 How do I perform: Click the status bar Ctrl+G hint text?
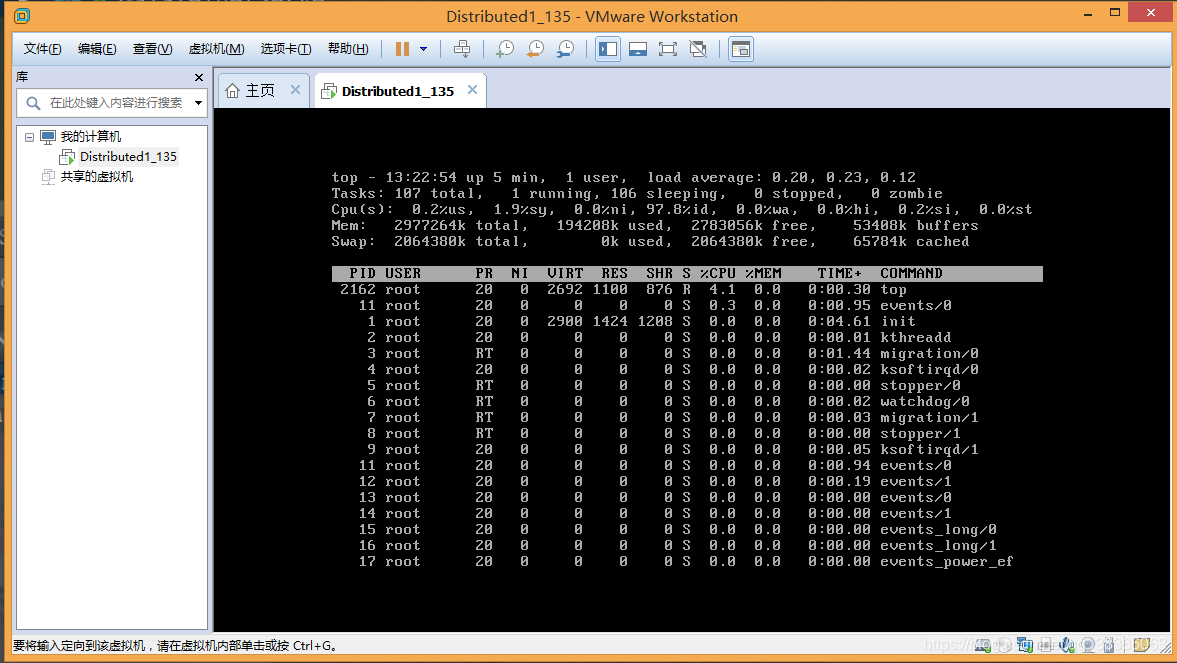click(x=174, y=646)
